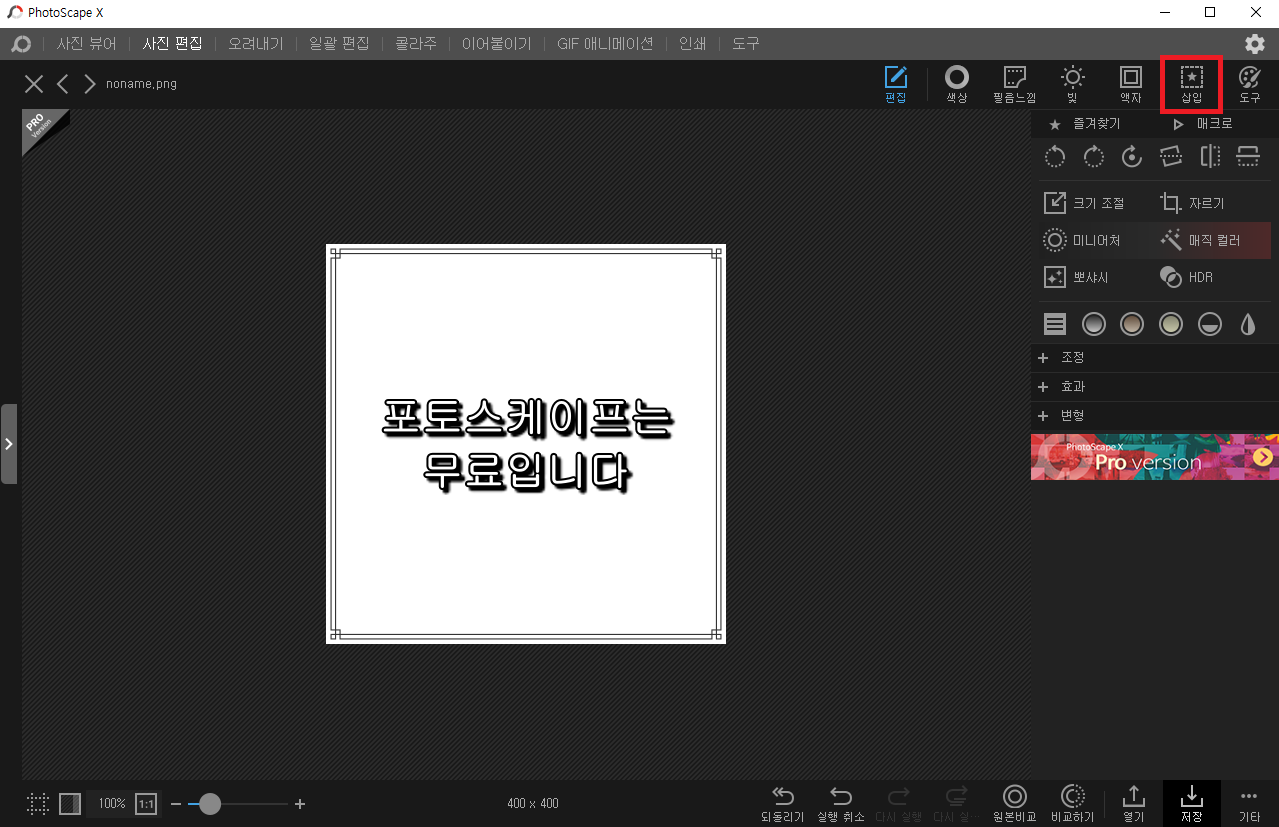Switch to the 인쇄 tab
1279x827 pixels.
click(x=692, y=44)
